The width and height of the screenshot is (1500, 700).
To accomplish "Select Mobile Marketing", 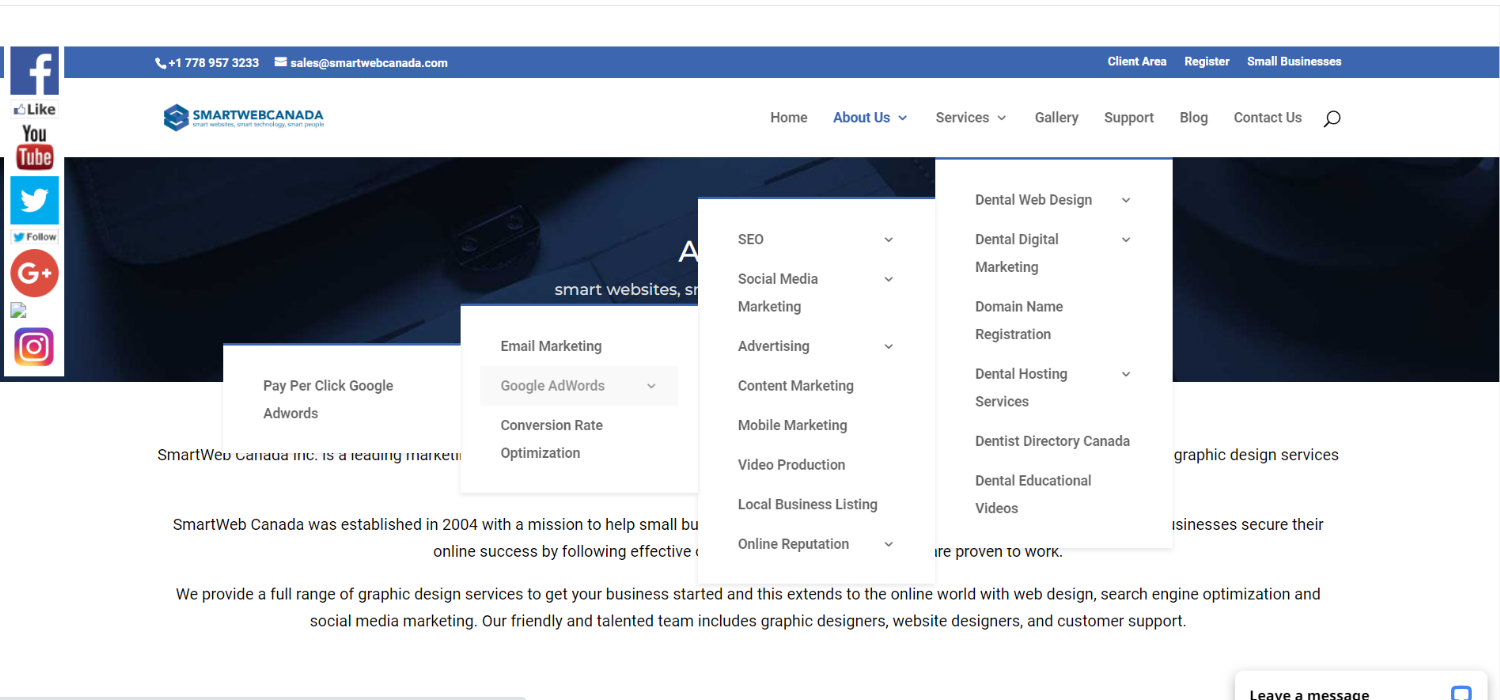I will (x=792, y=425).
